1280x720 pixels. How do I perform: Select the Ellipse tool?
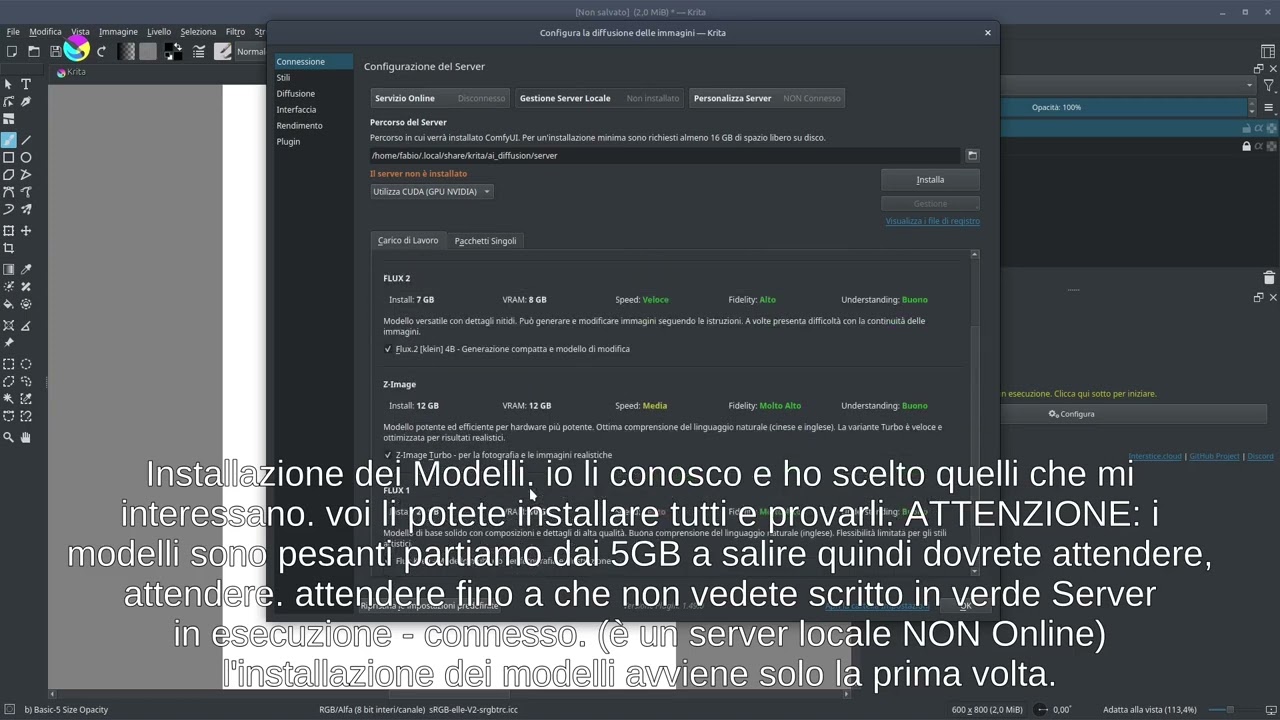point(26,157)
